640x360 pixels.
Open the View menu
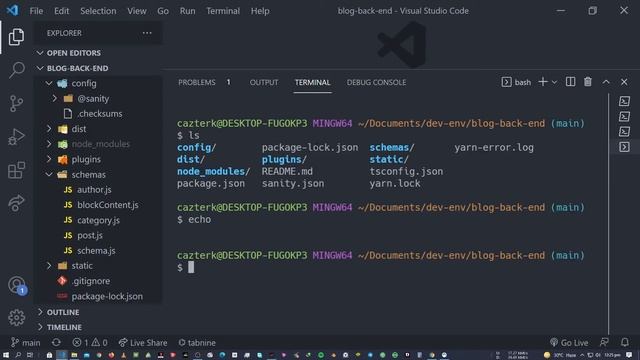[137, 11]
